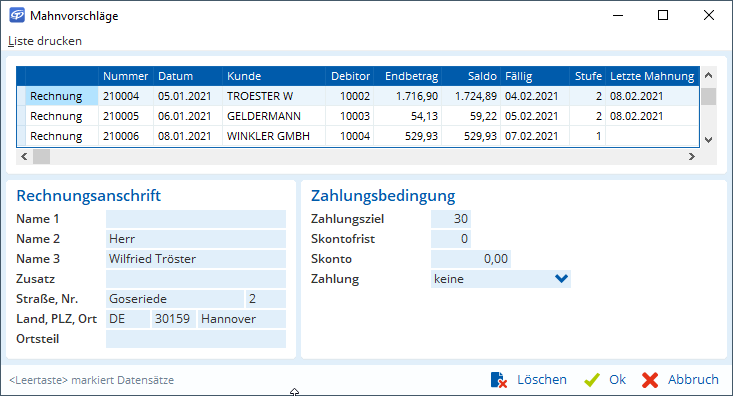733x396 pixels.
Task: Click the Zahlungsziel field showing 30
Action: pyautogui.click(x=451, y=219)
